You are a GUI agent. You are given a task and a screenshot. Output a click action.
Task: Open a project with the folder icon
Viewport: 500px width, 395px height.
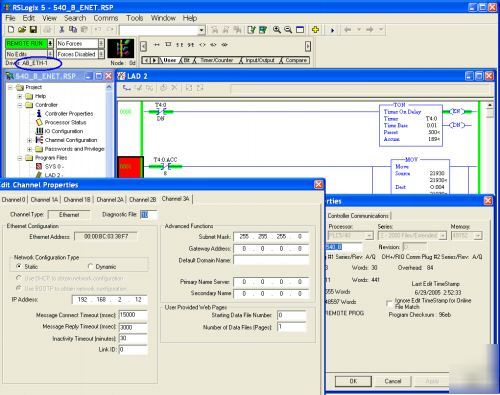(22, 30)
